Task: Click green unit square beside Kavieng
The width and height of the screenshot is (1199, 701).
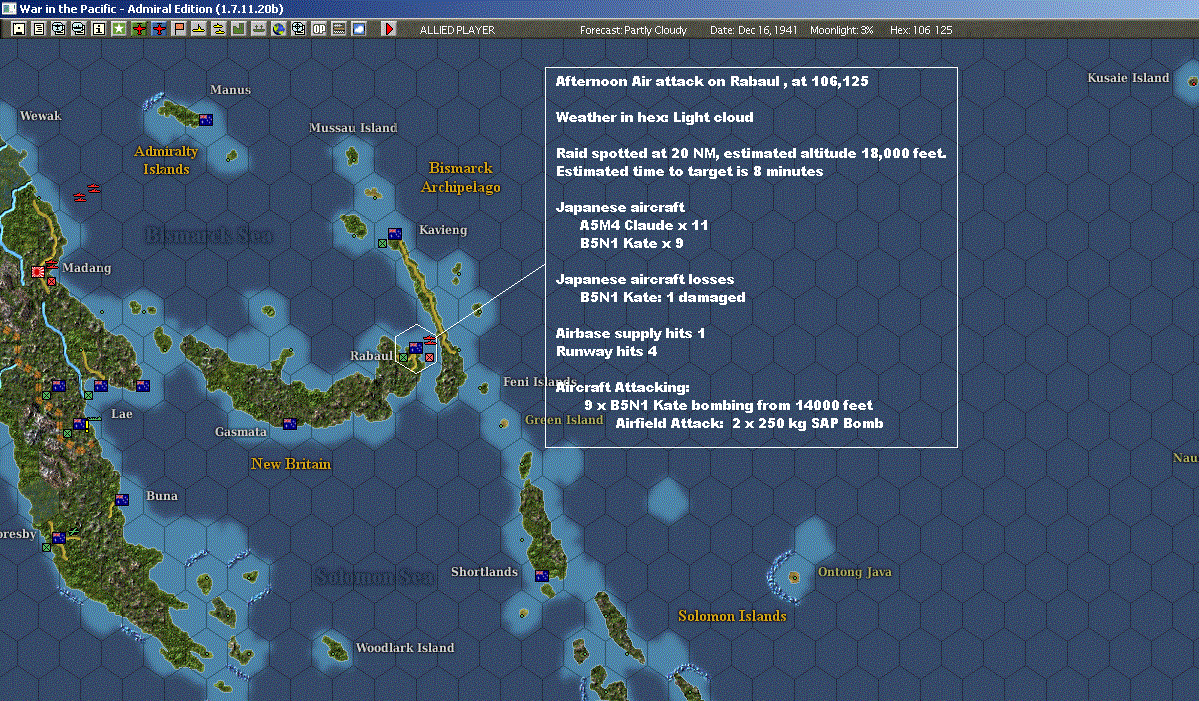Action: tap(382, 244)
